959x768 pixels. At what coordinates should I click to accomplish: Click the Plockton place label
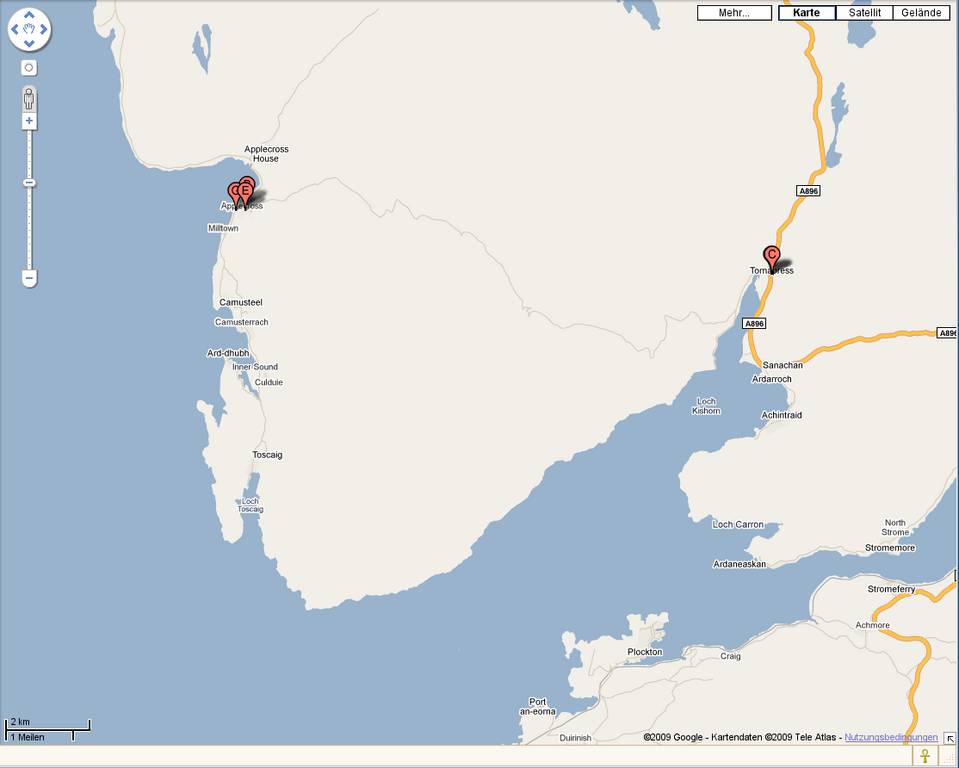[x=645, y=652]
